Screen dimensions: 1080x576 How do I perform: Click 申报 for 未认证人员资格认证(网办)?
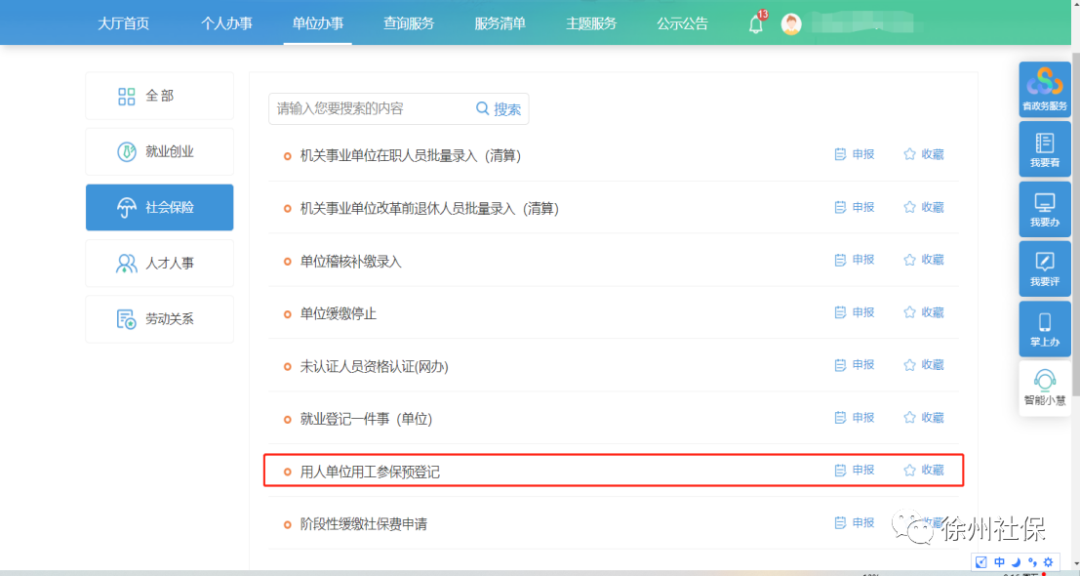854,364
